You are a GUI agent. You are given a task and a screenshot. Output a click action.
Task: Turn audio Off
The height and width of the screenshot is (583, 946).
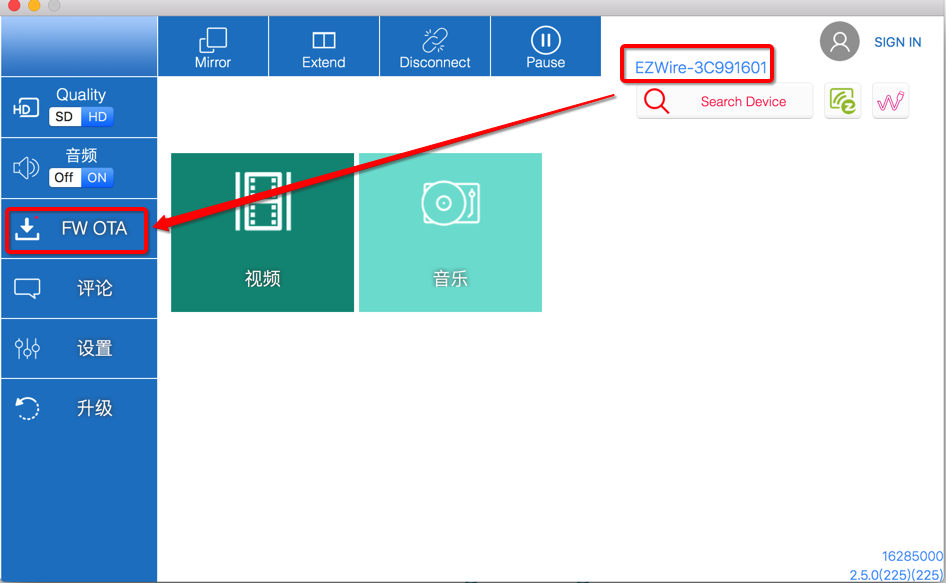pos(65,177)
